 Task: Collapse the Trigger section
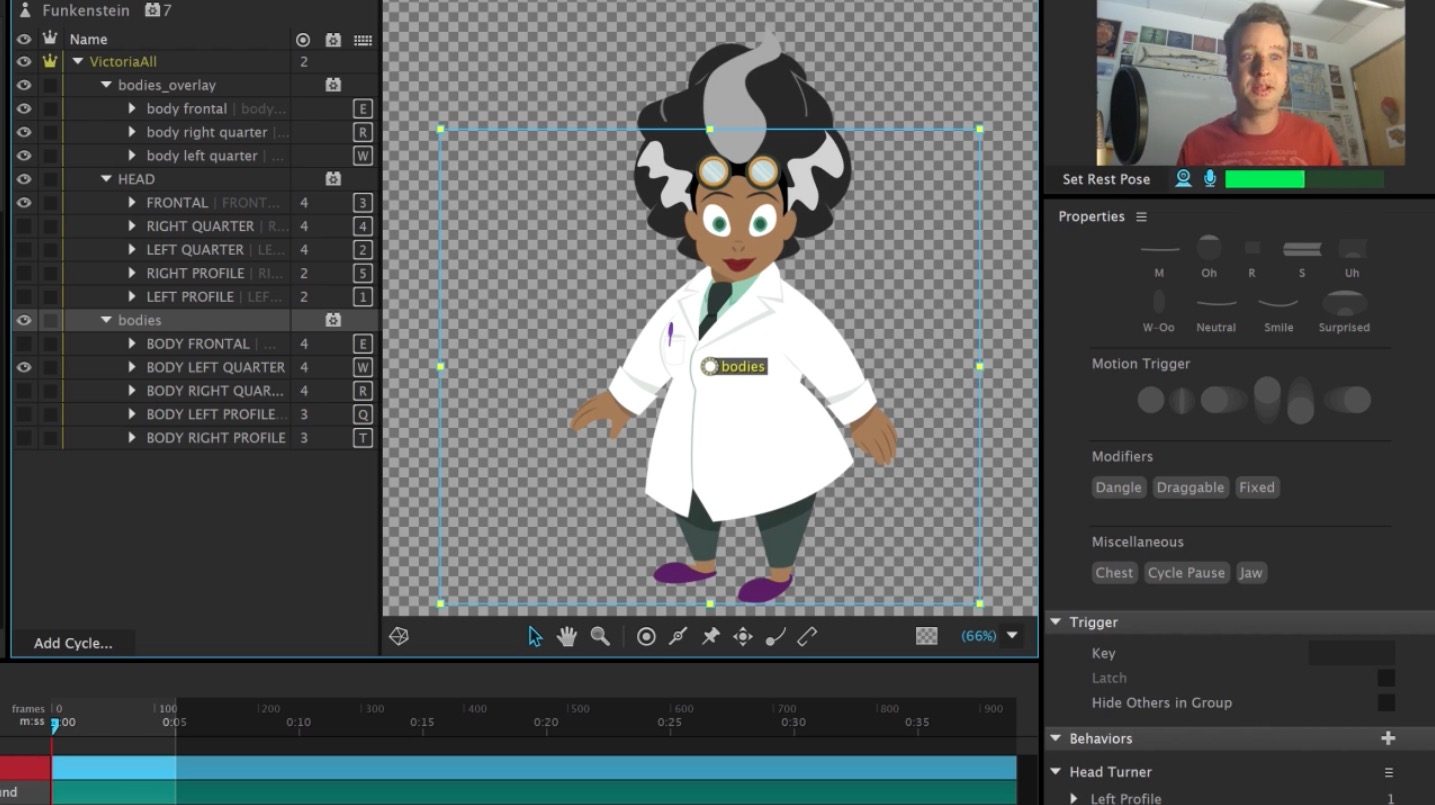pos(1055,622)
